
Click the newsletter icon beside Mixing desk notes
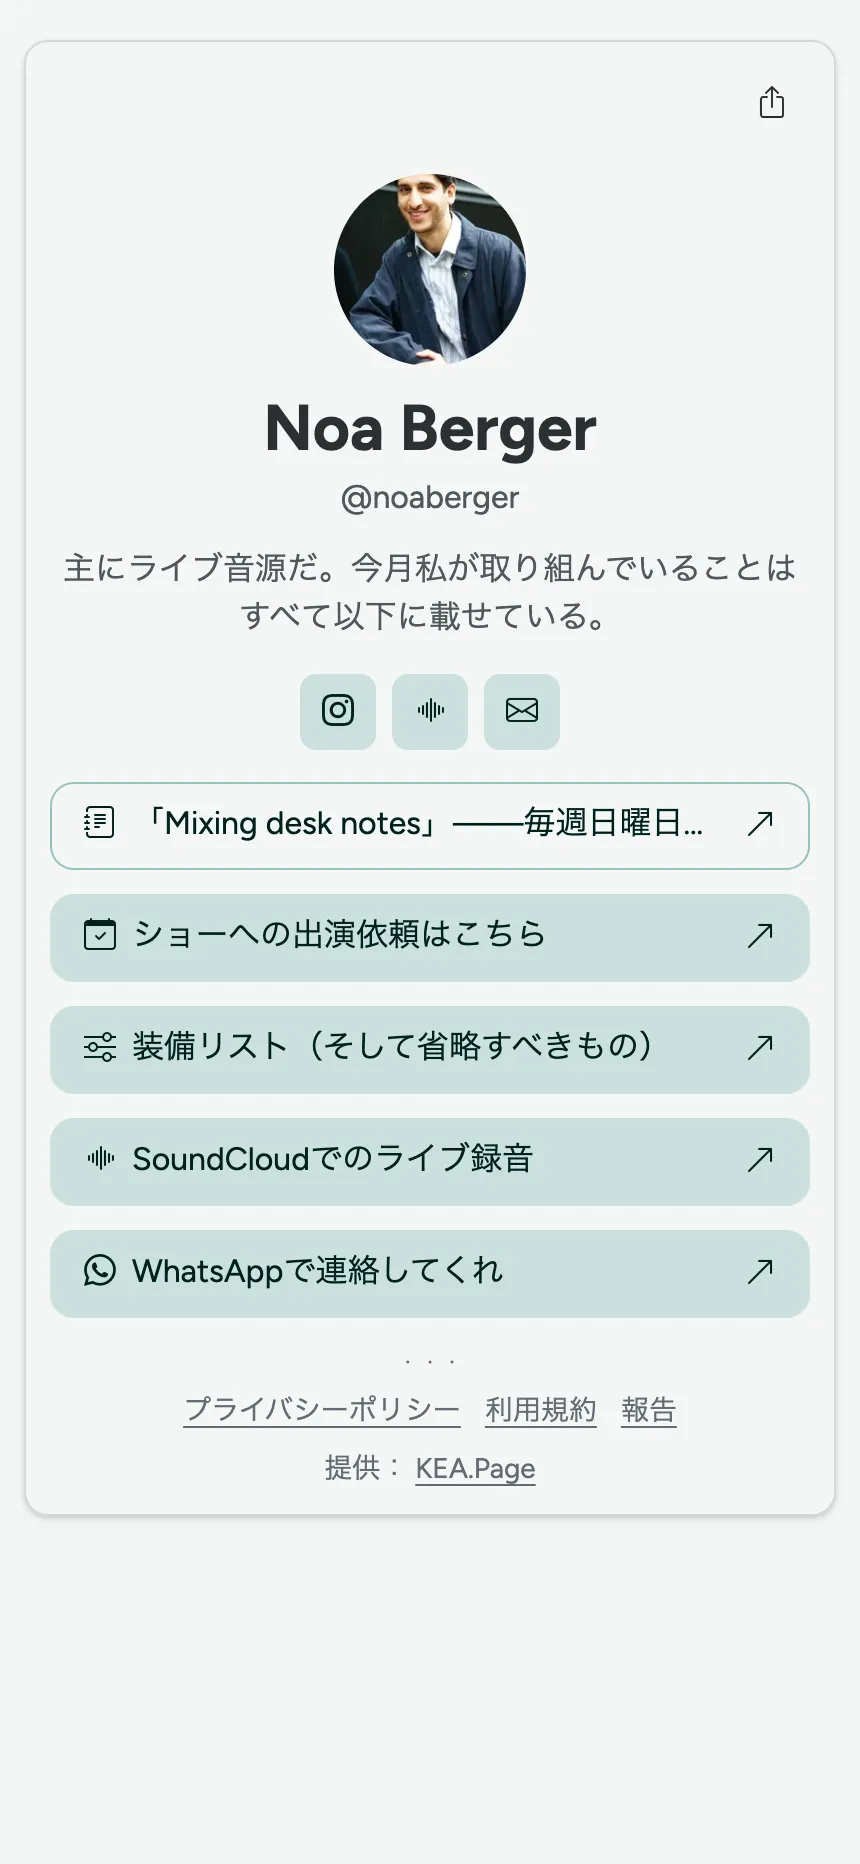pyautogui.click(x=99, y=823)
